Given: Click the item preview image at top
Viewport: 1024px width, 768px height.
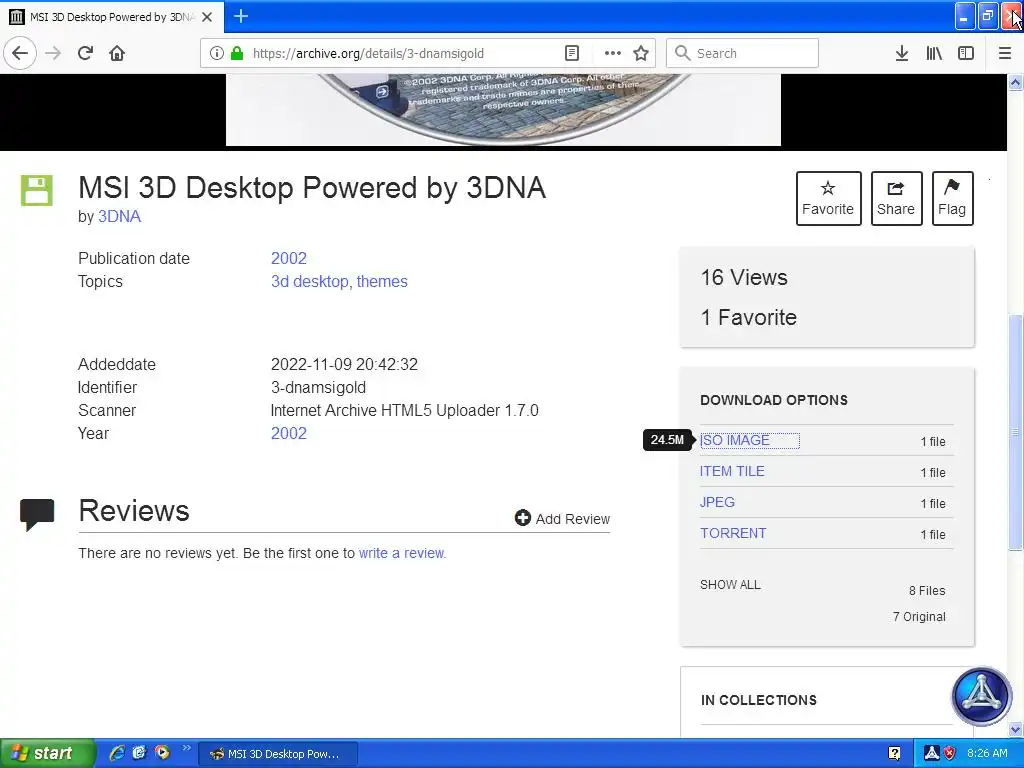Looking at the screenshot, I should [x=503, y=109].
